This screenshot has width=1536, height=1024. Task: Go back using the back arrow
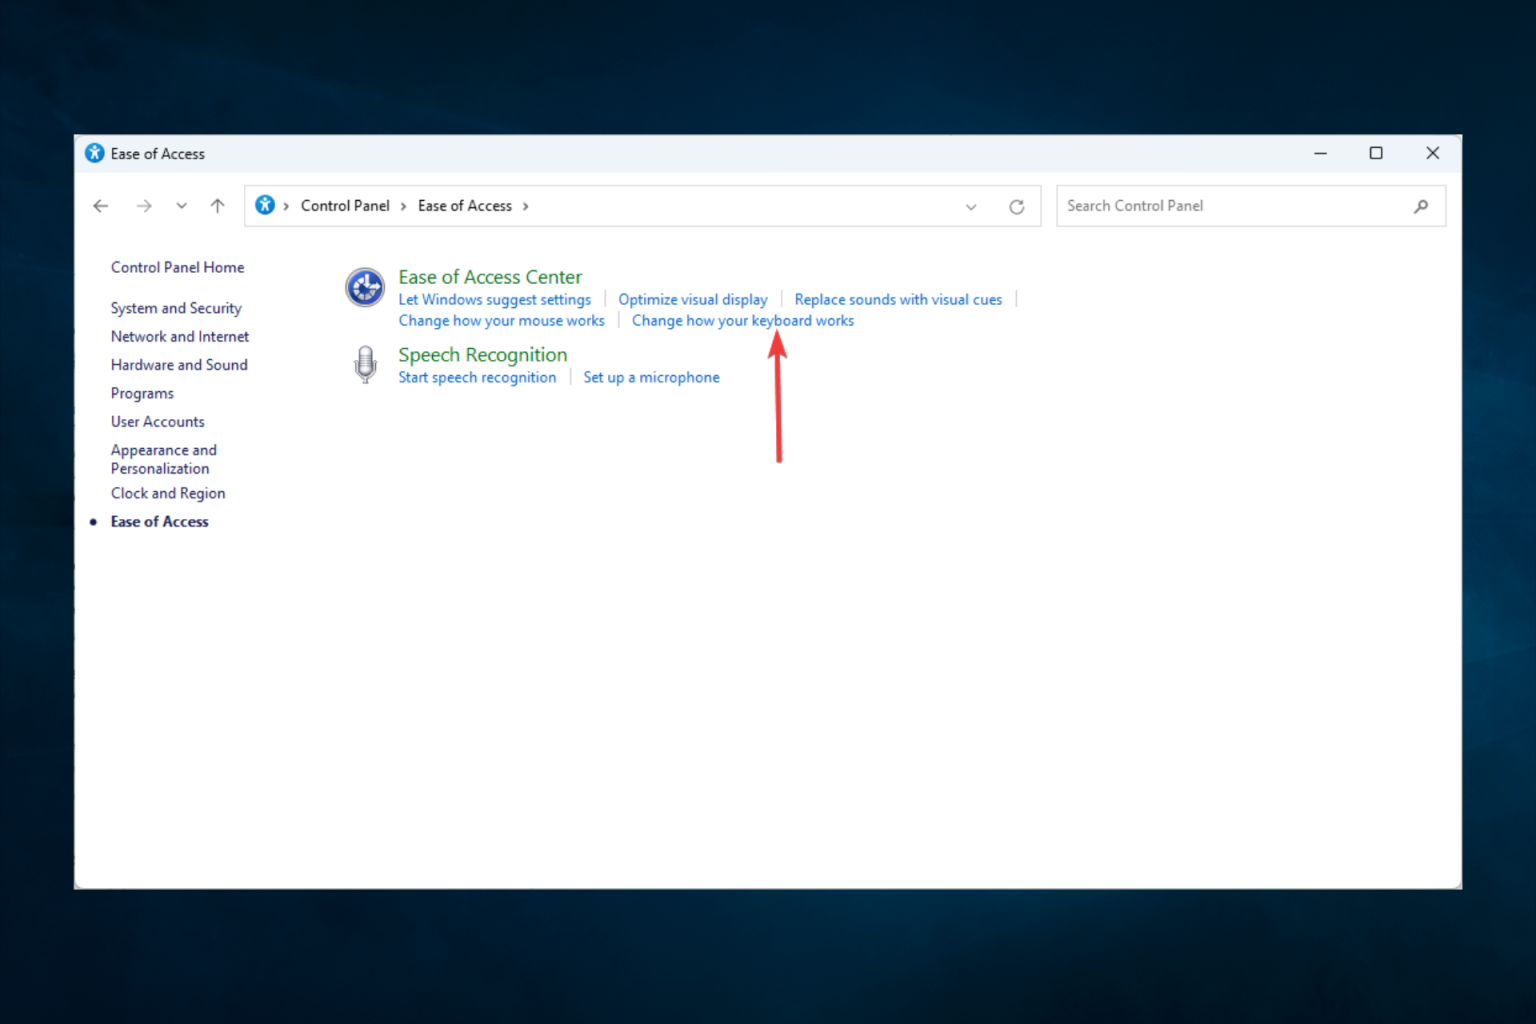click(101, 206)
